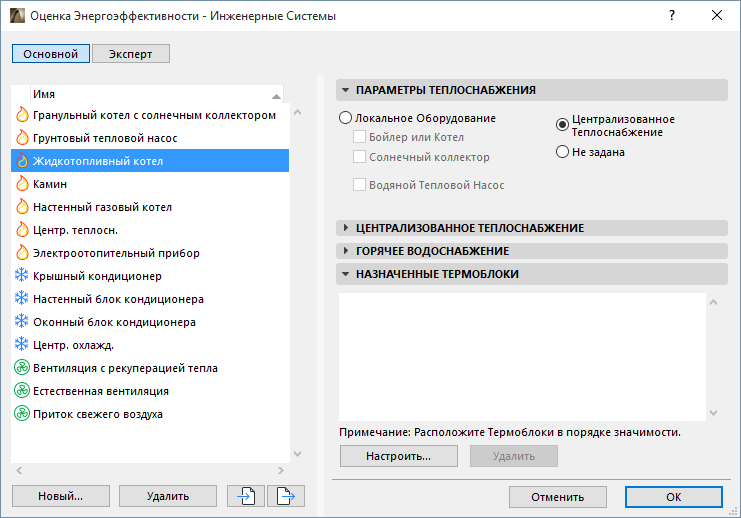The image size is (741, 518).
Task: Click fan icon of Естественная вентиляция
Action: pyautogui.click(x=22, y=391)
